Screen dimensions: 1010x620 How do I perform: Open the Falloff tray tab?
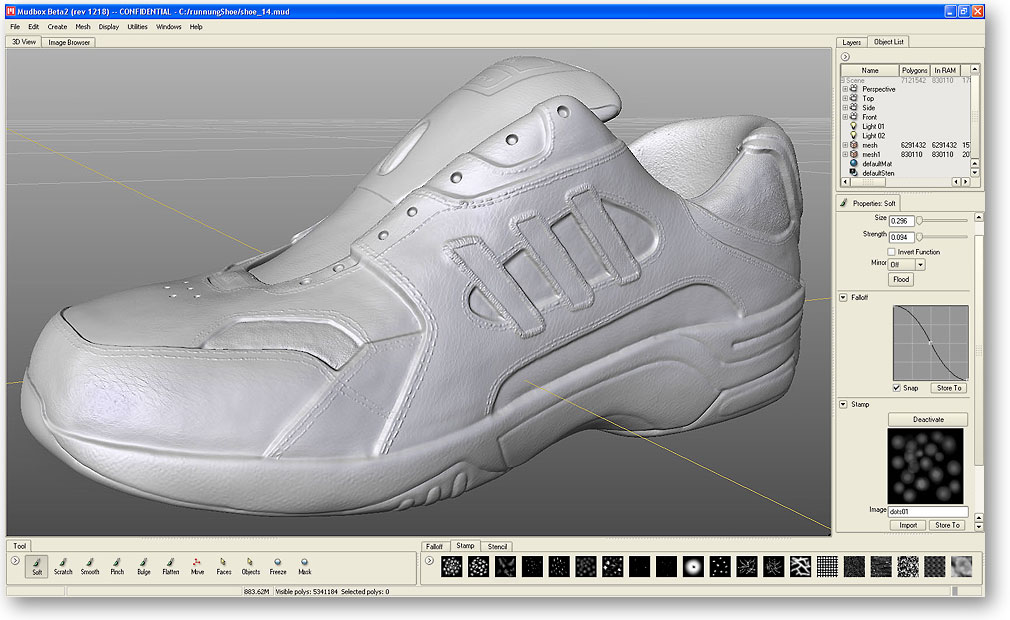(x=434, y=547)
